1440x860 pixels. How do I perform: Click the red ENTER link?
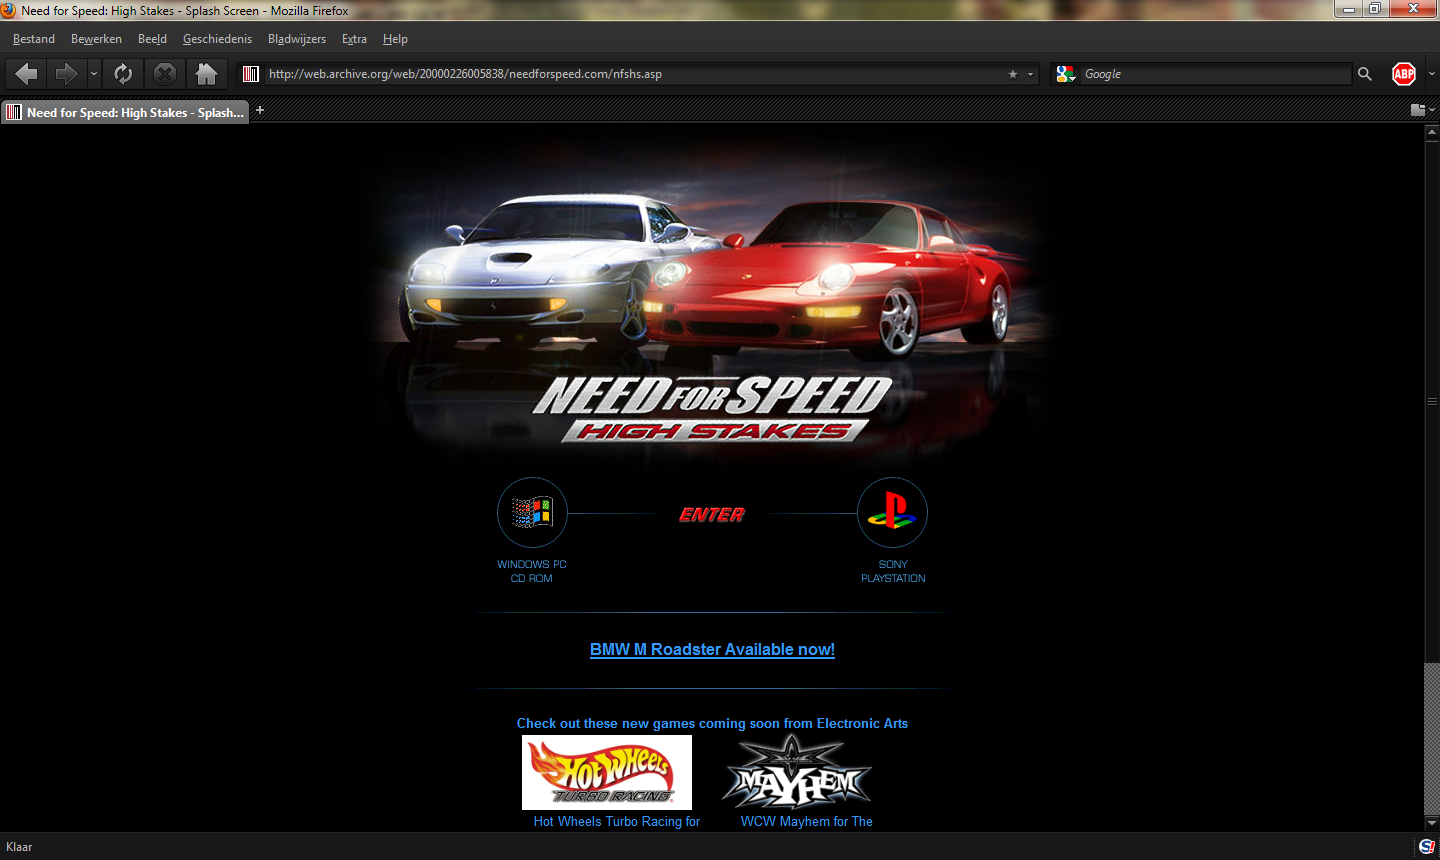pos(712,515)
